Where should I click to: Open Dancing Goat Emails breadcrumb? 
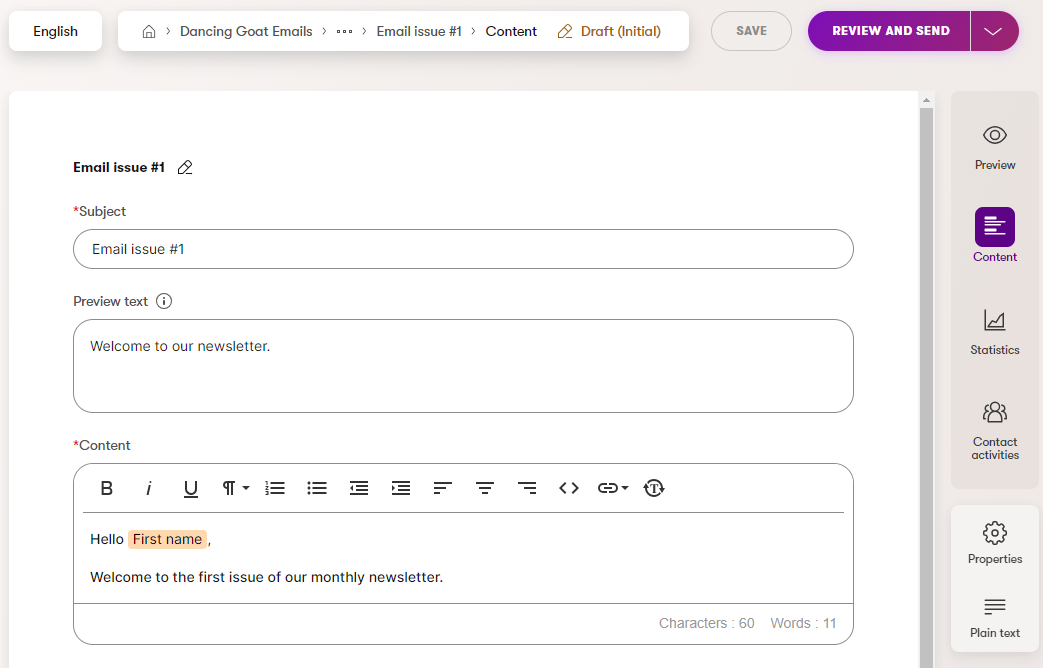click(x=246, y=31)
